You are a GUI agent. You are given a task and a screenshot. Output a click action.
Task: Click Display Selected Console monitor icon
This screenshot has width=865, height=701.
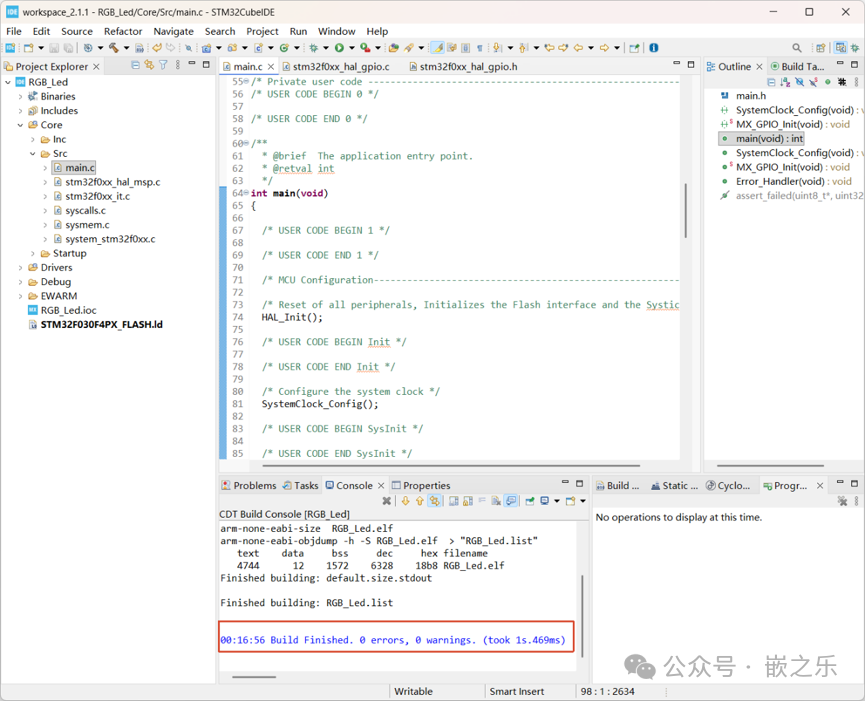[544, 501]
